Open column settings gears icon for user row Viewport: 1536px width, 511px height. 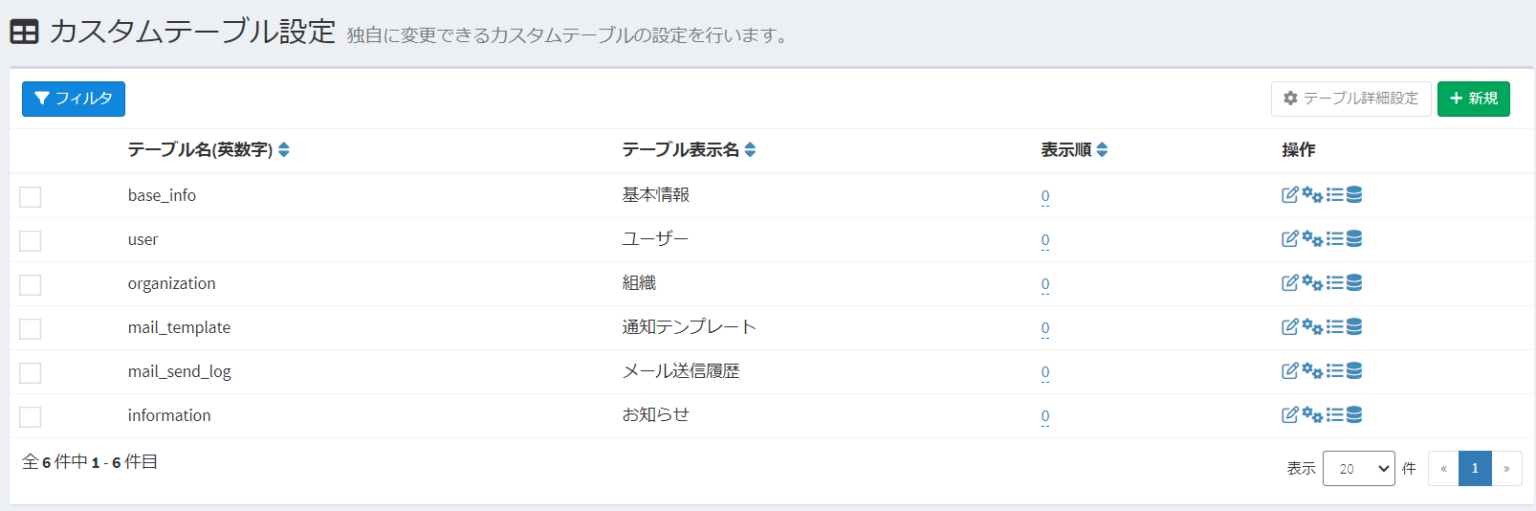click(x=1312, y=239)
